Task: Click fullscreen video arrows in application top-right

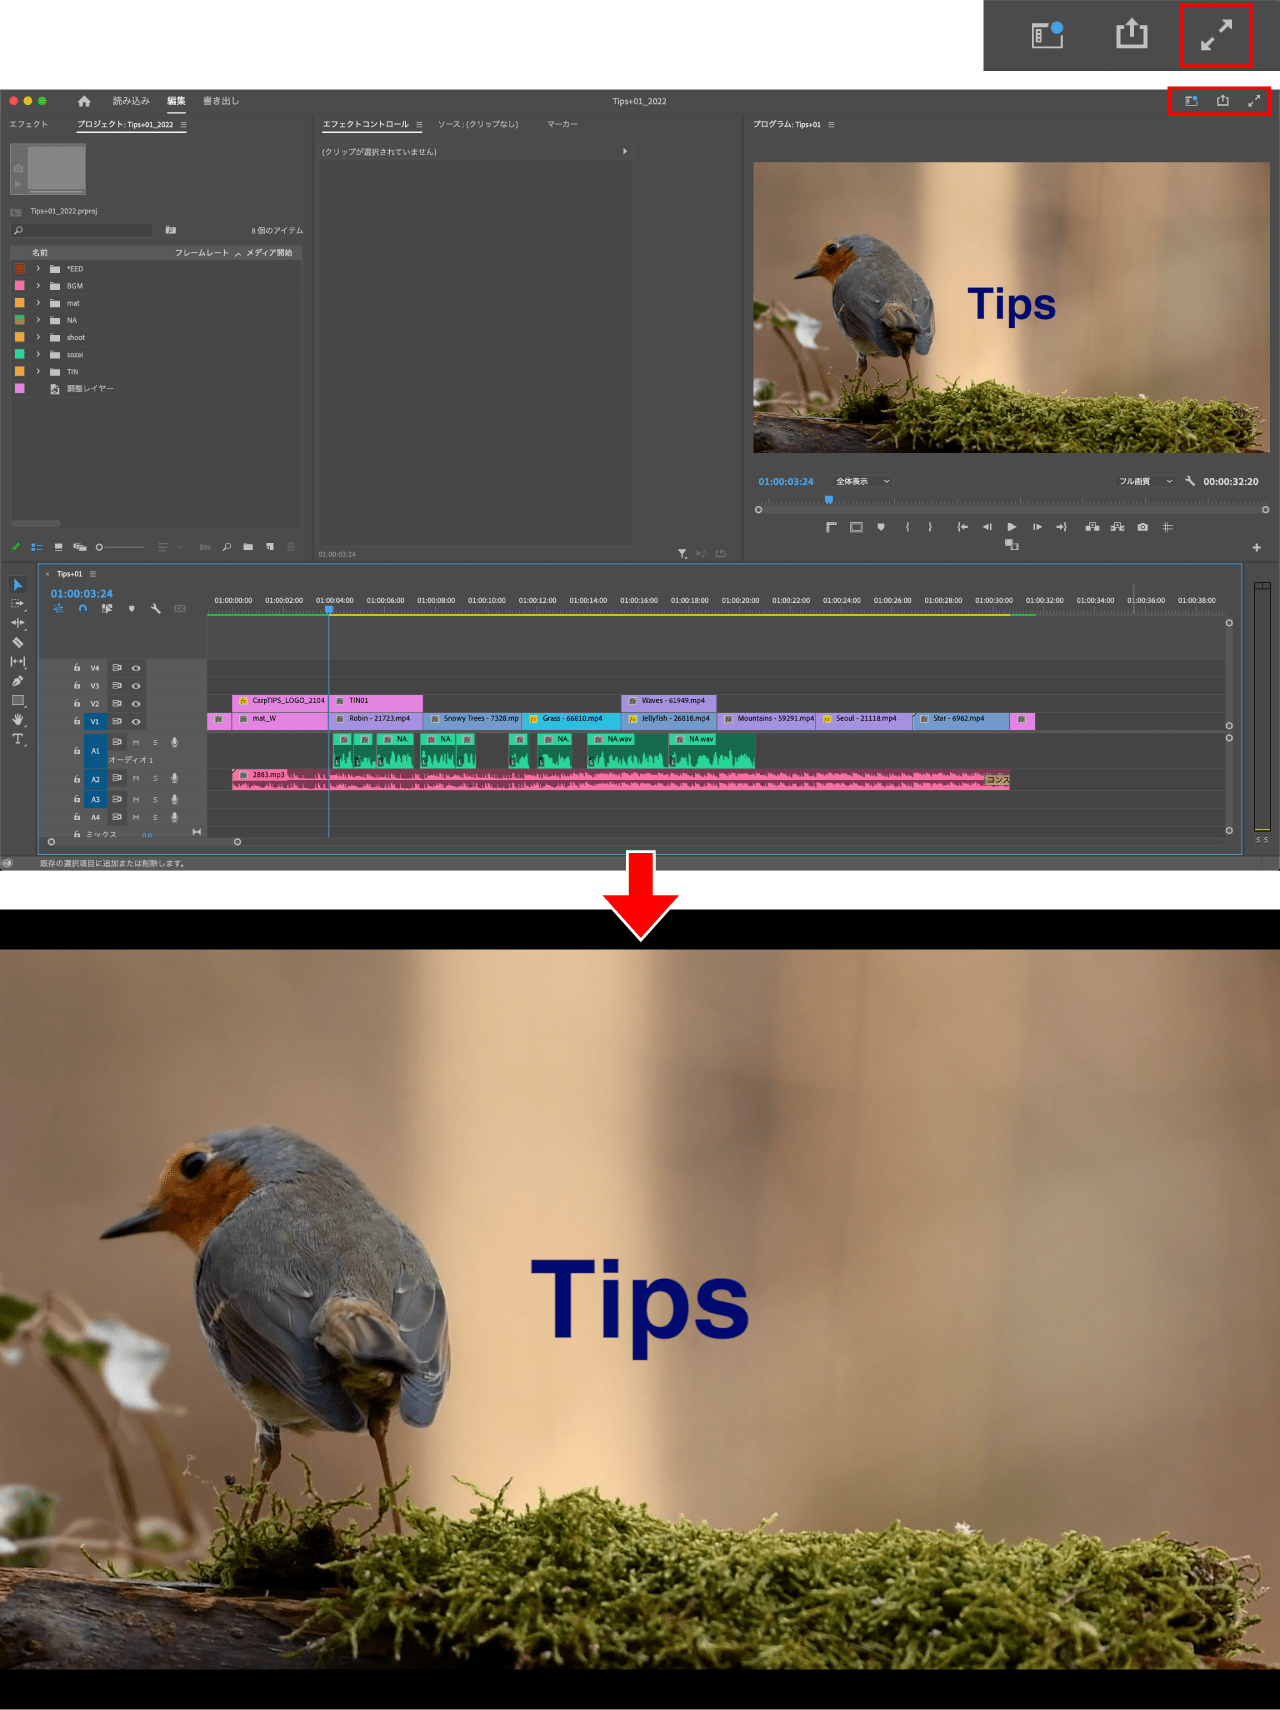Action: click(x=1254, y=101)
